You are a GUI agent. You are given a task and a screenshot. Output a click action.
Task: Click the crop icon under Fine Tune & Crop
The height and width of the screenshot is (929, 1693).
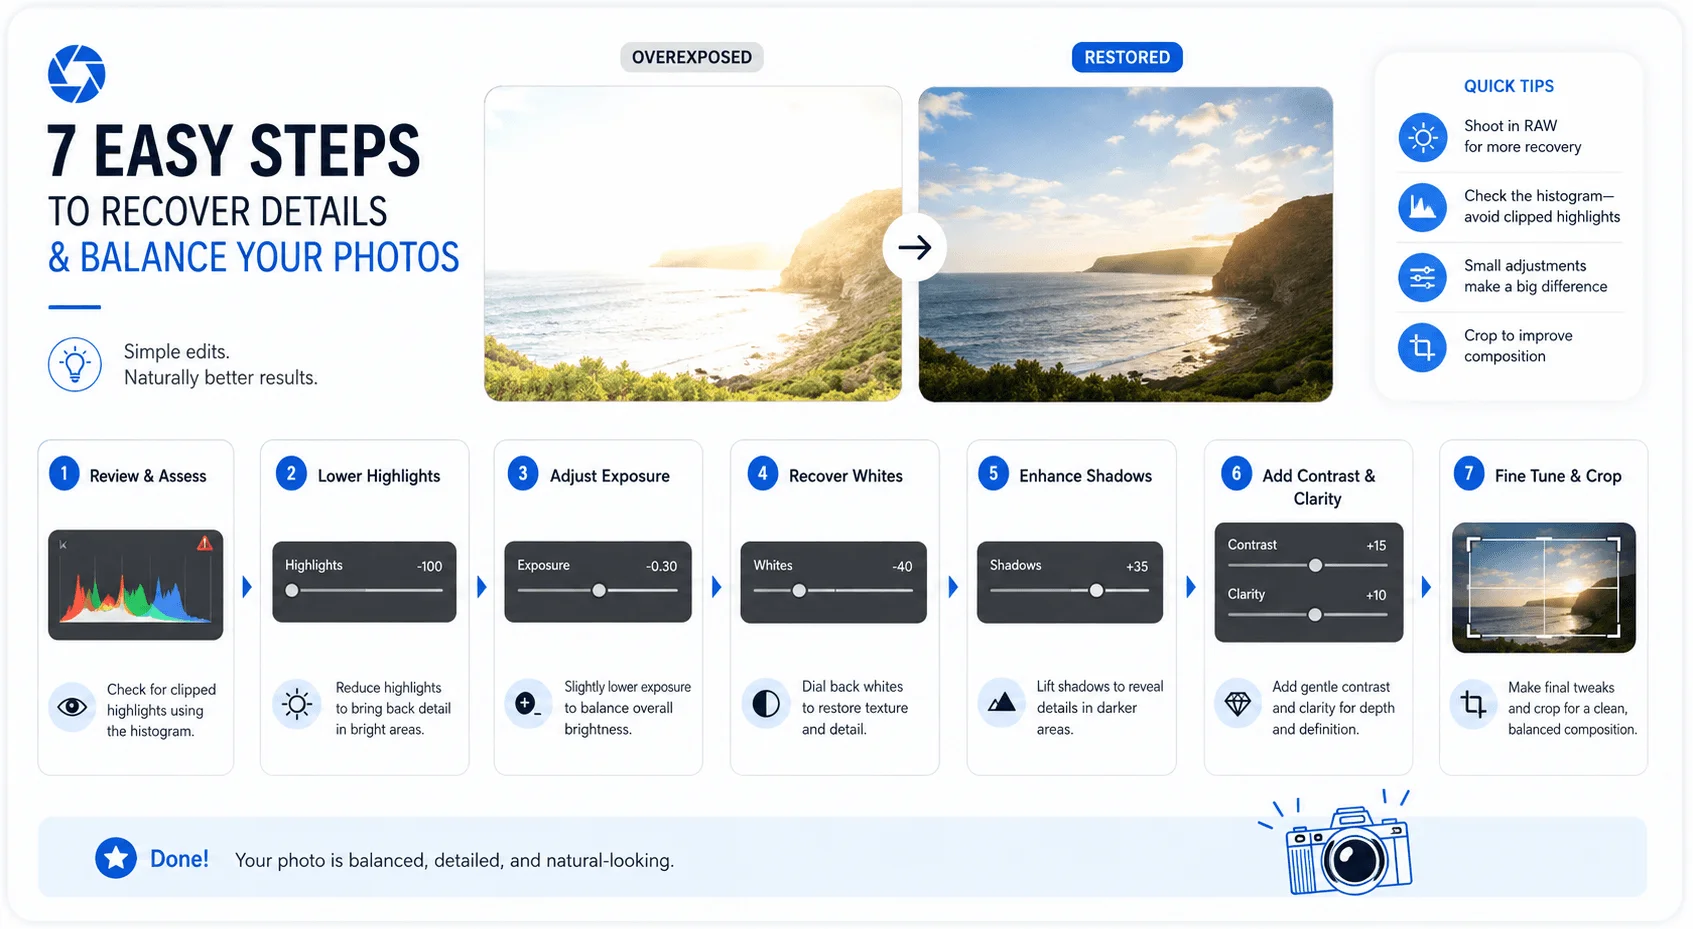pos(1474,704)
